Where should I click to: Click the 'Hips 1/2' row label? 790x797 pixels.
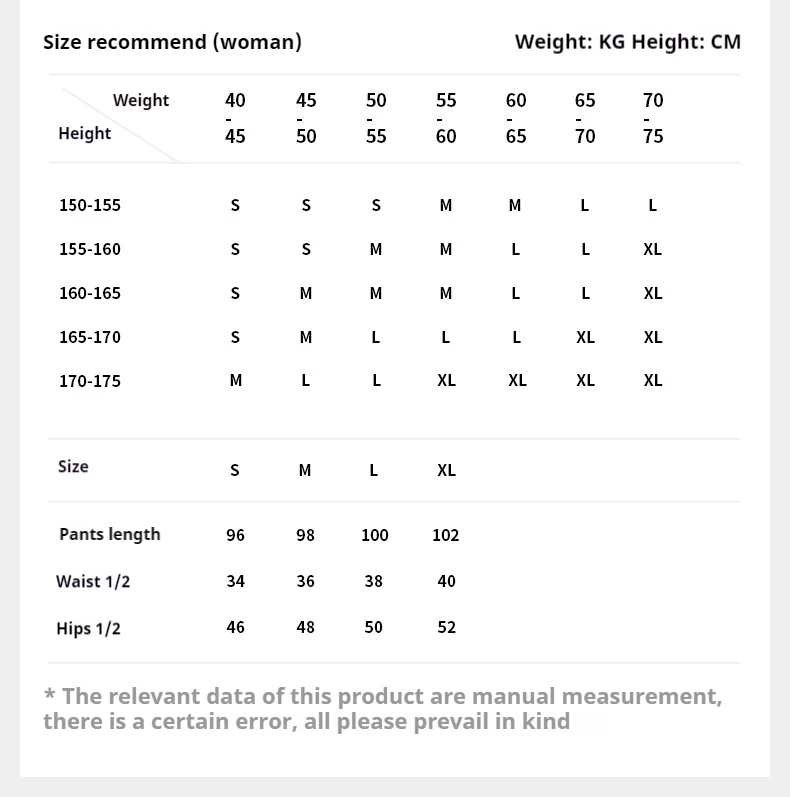click(88, 628)
